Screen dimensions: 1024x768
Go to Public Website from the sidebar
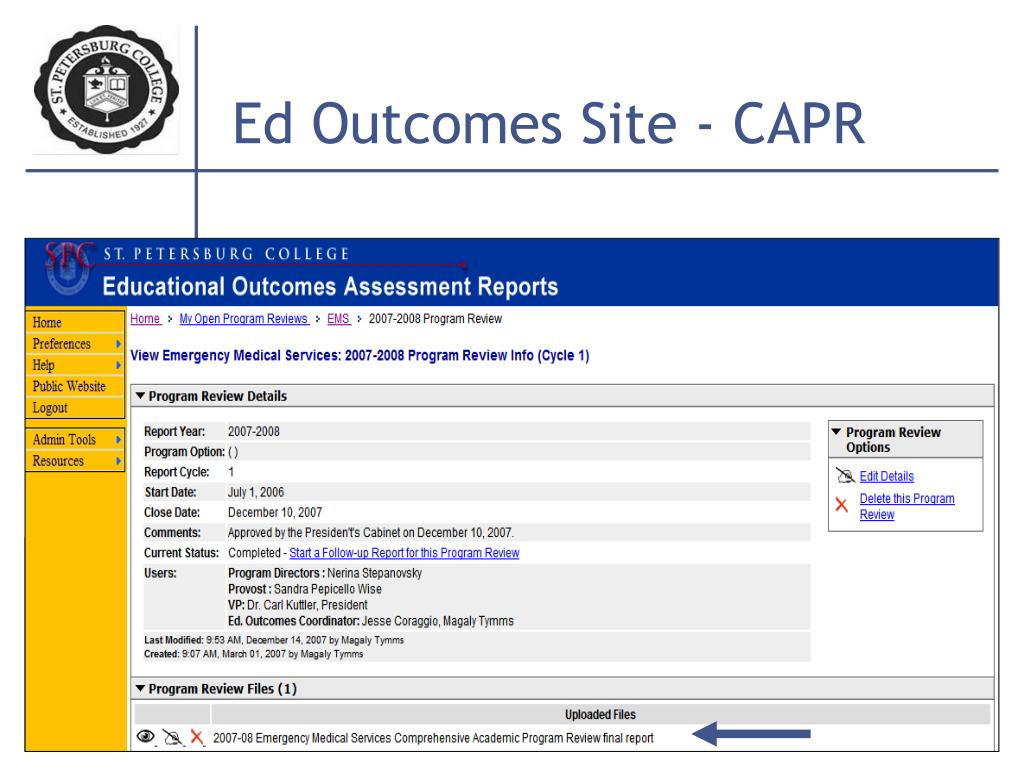[69, 386]
